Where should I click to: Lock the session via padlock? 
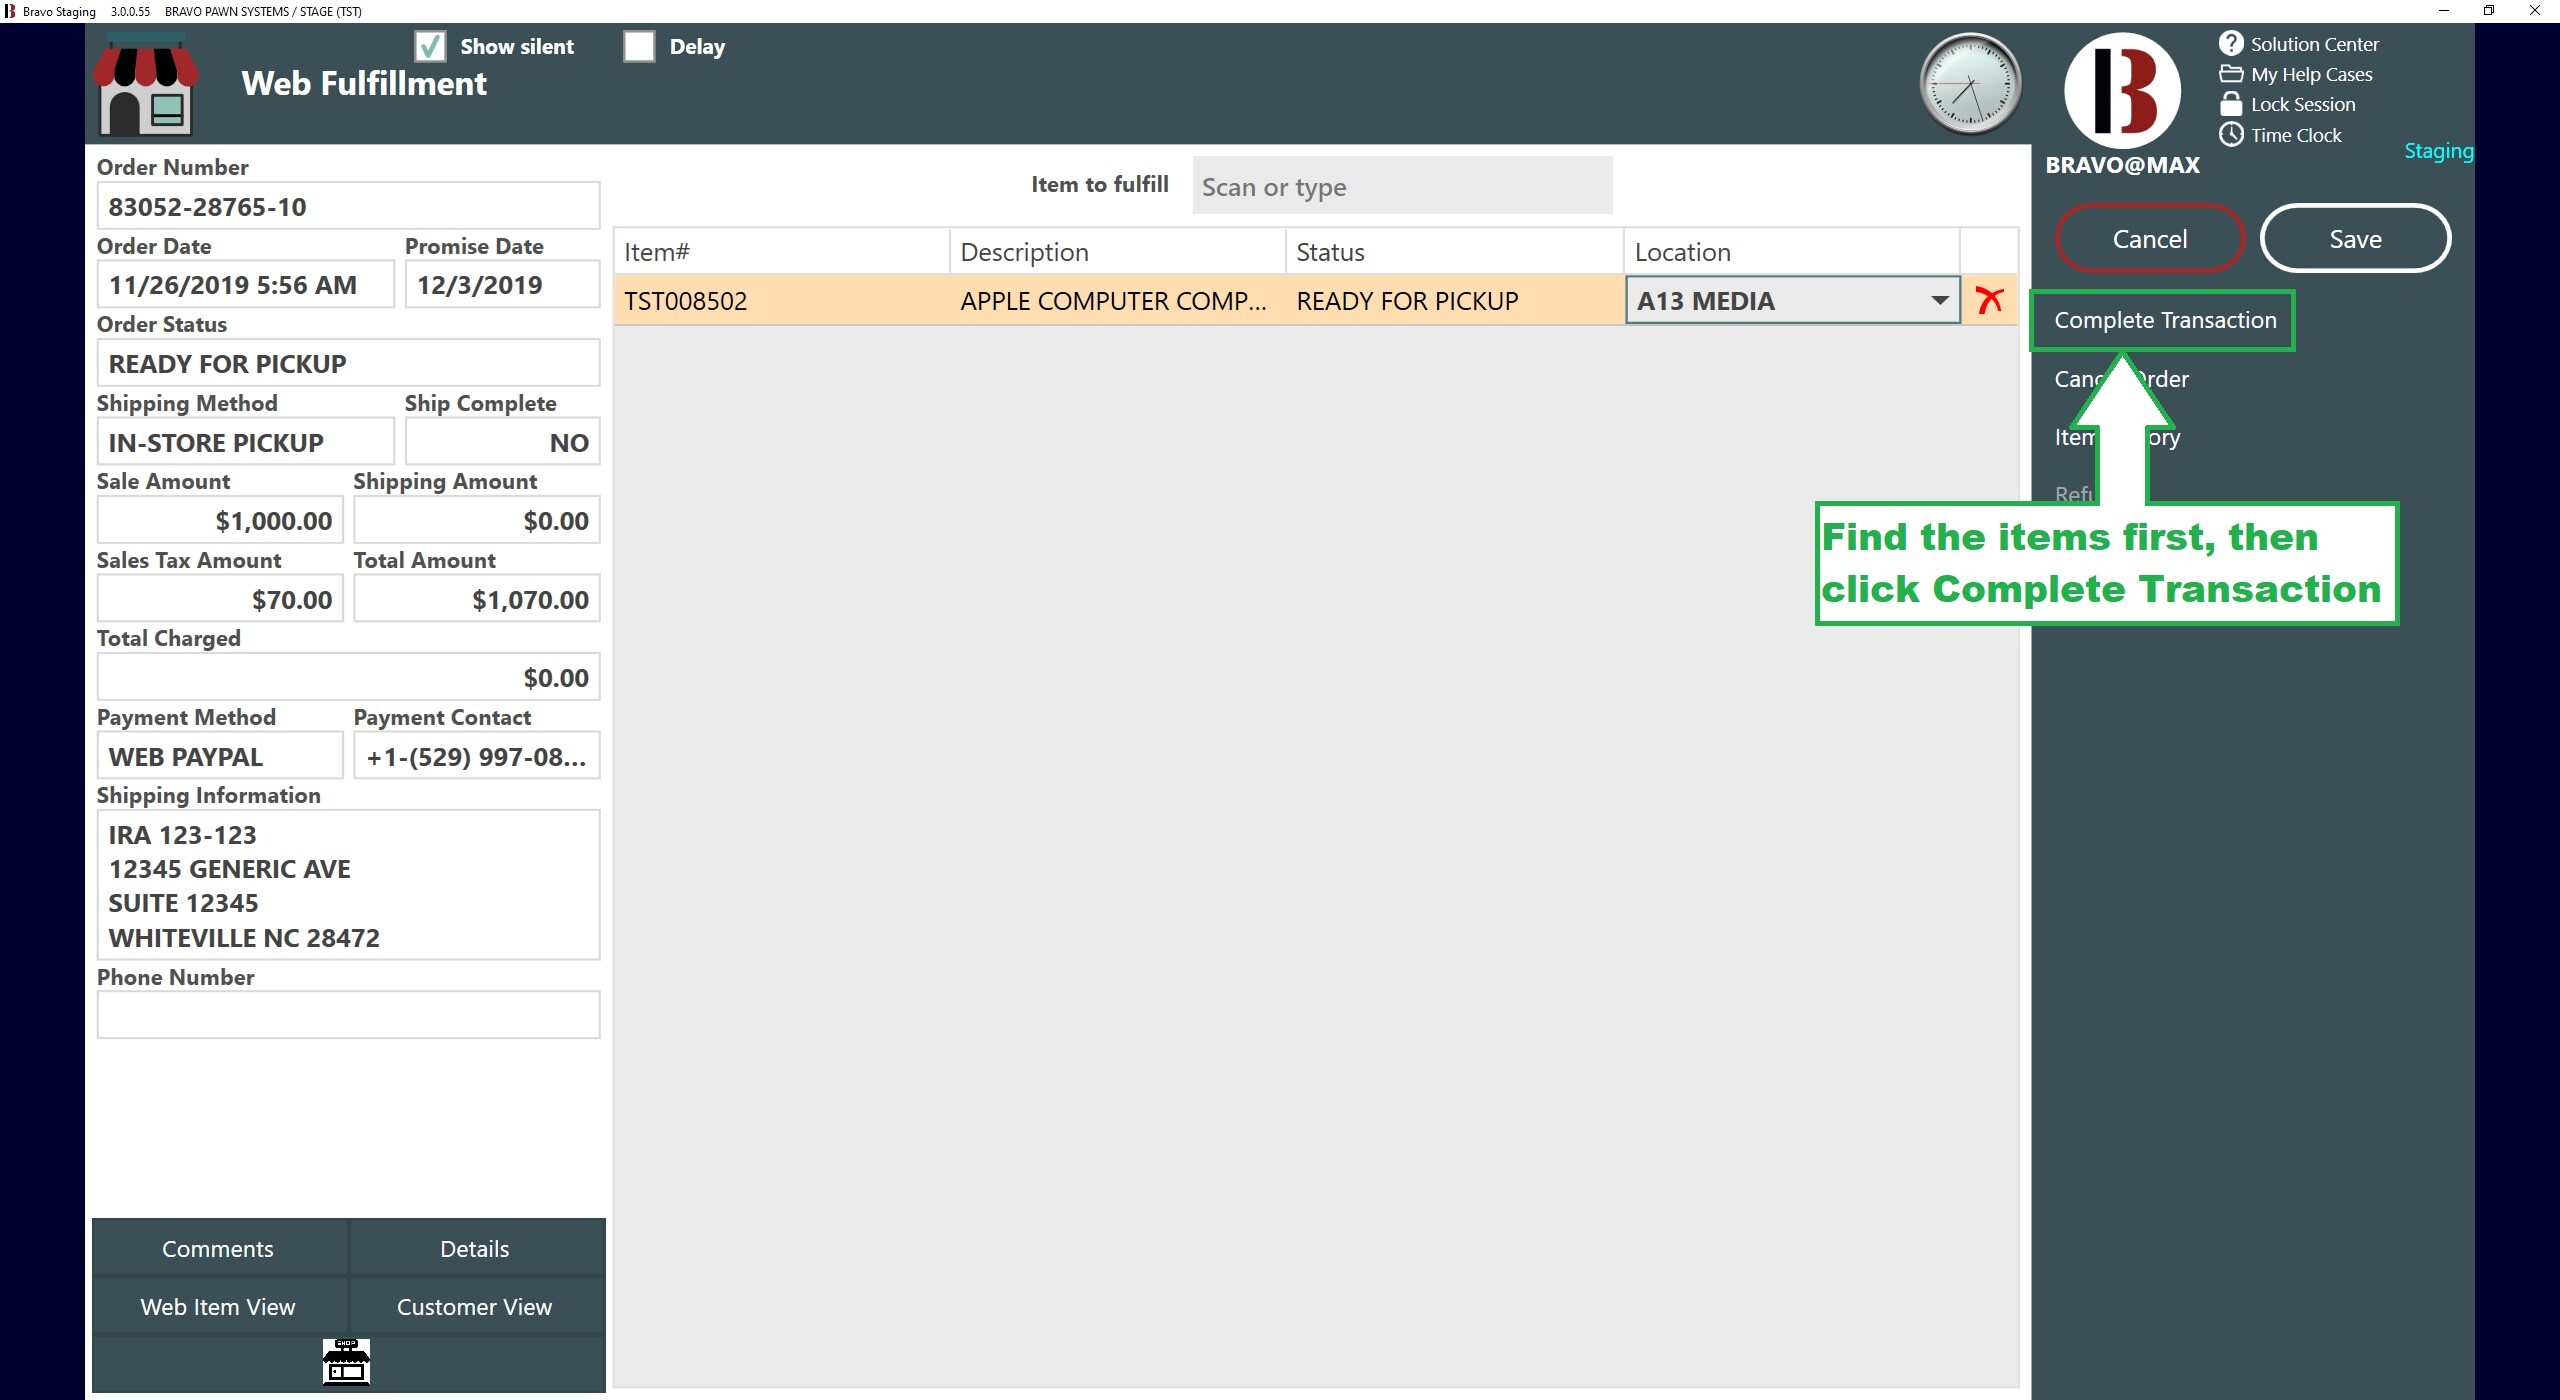(2231, 104)
